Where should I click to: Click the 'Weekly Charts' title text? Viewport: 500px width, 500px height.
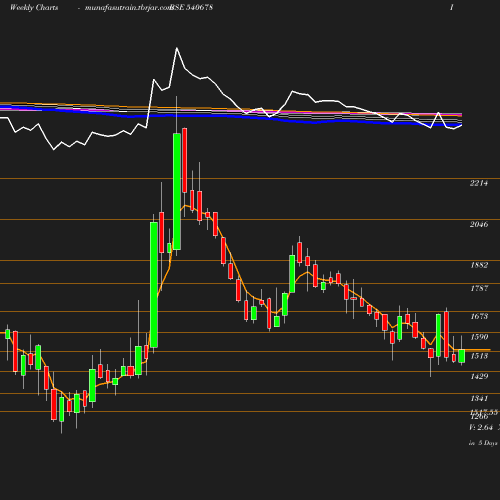[34, 7]
